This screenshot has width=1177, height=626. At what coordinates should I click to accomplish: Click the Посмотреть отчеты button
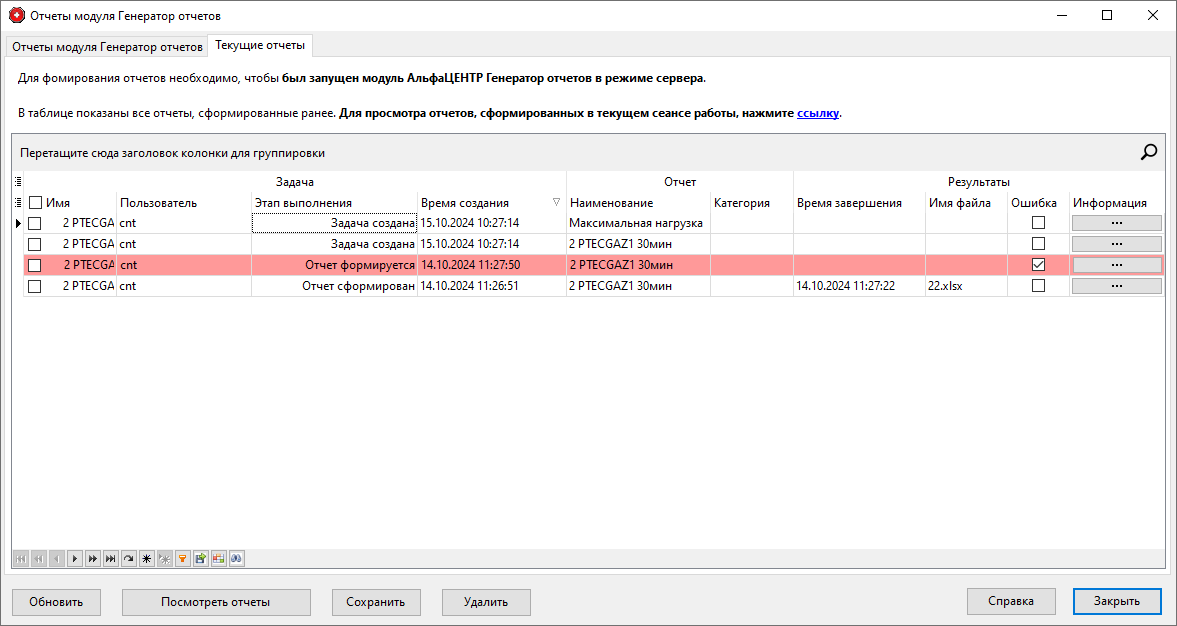pos(216,602)
